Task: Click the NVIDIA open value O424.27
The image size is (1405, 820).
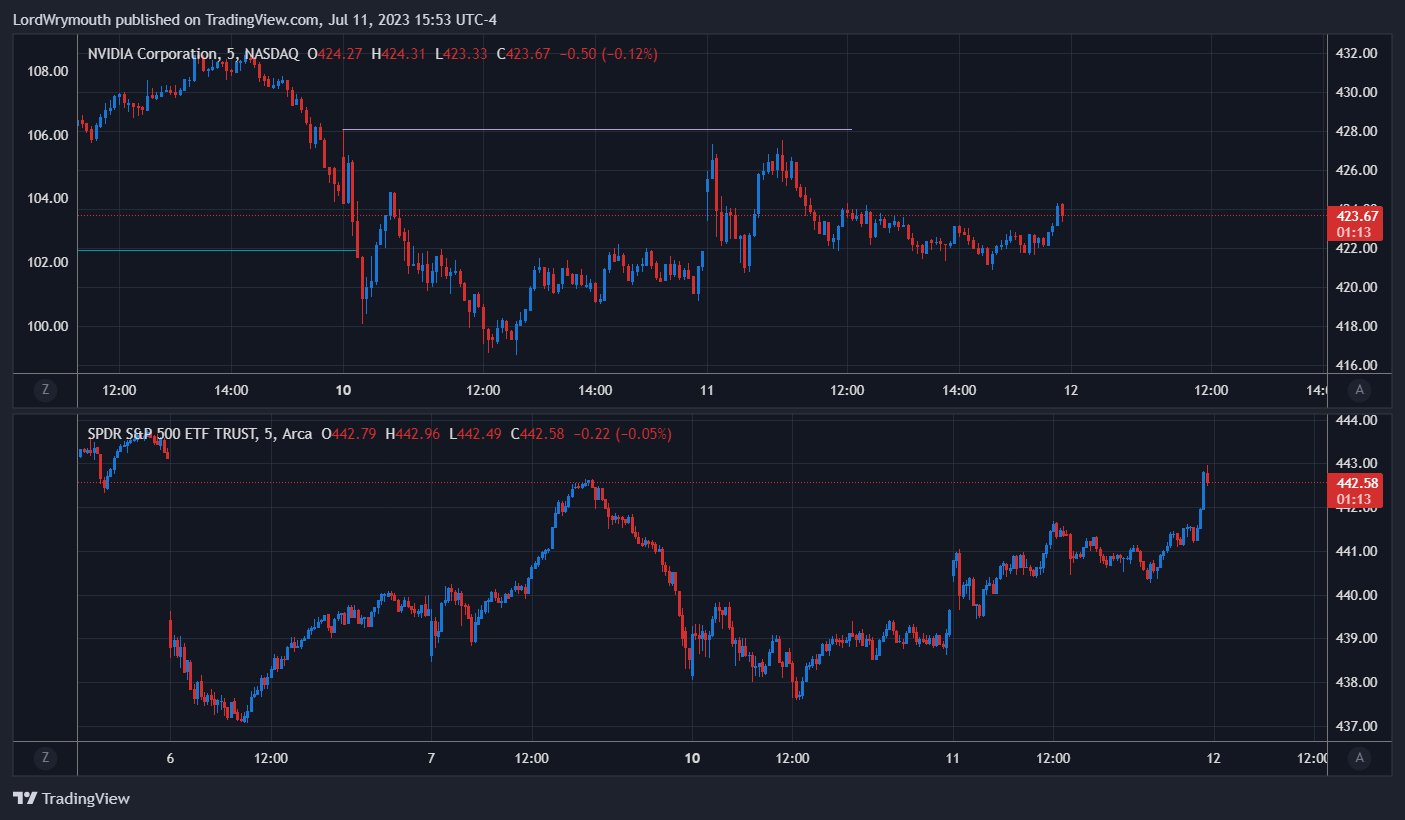Action: tap(335, 54)
